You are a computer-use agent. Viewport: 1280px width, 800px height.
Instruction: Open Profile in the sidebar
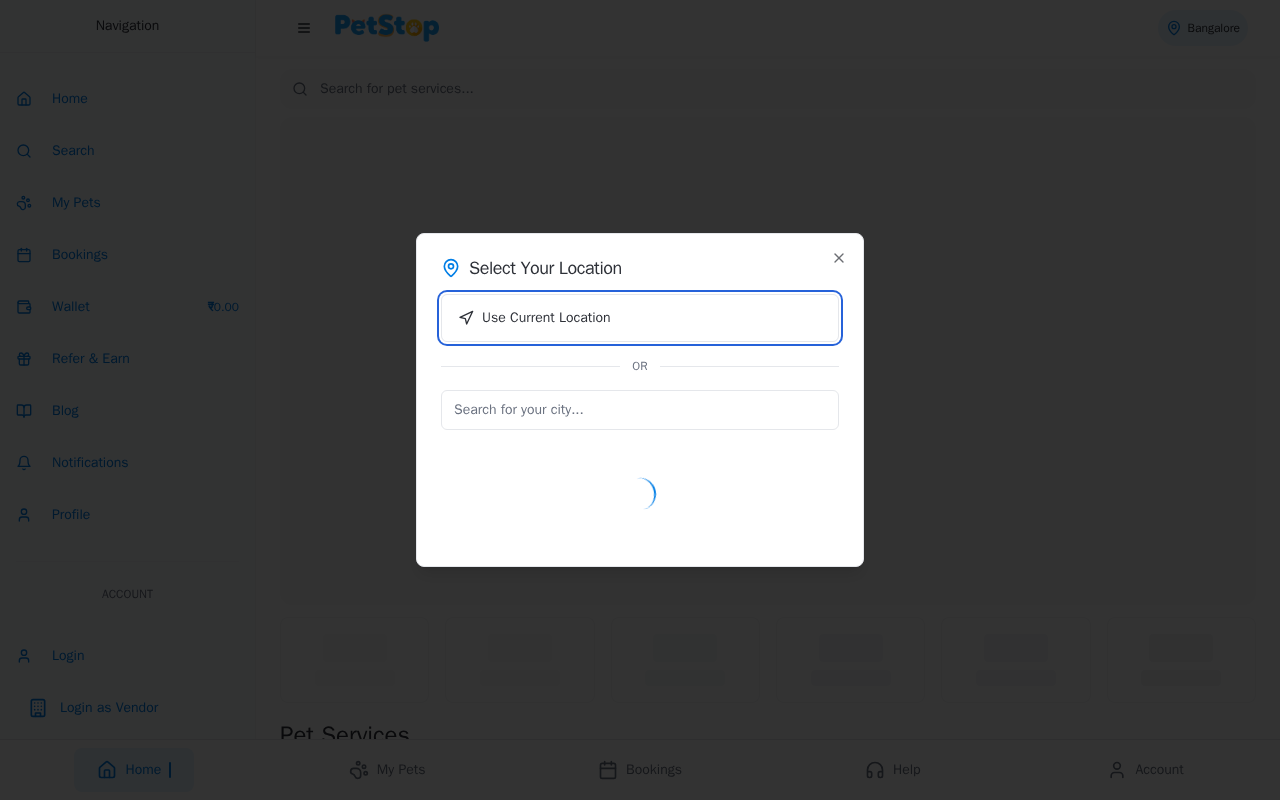(x=70, y=515)
